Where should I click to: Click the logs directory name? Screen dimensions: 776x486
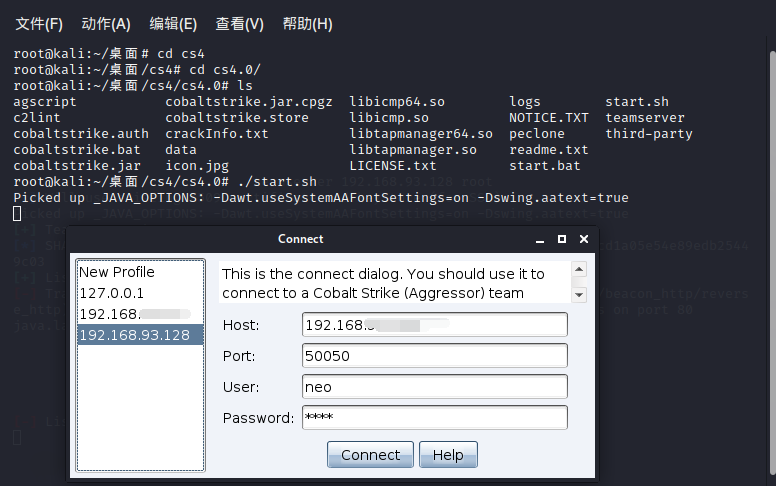(x=525, y=102)
